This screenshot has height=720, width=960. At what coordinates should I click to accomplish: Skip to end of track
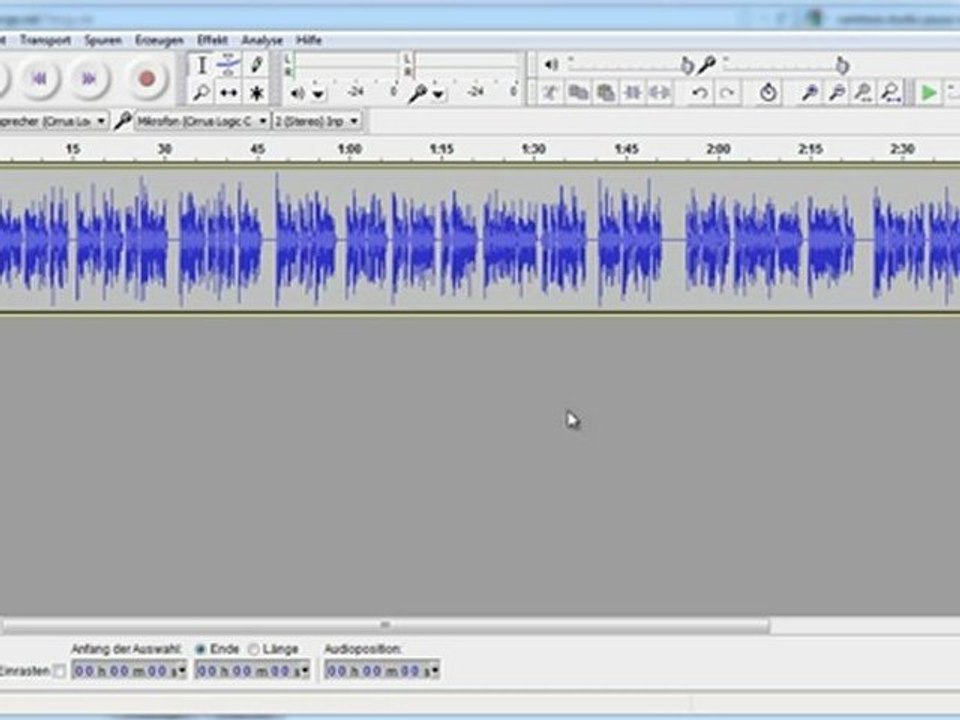coord(89,78)
